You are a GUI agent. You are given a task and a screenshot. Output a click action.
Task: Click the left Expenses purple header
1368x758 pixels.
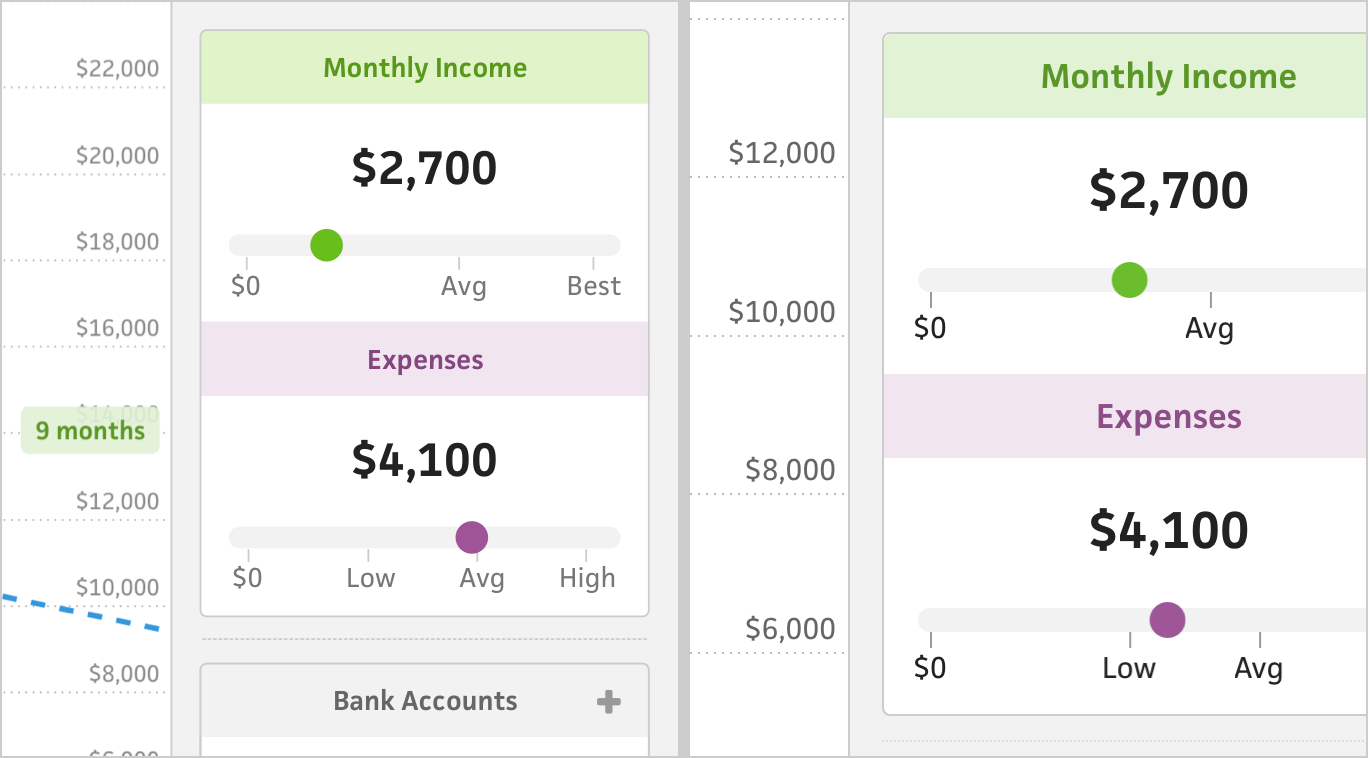[425, 360]
